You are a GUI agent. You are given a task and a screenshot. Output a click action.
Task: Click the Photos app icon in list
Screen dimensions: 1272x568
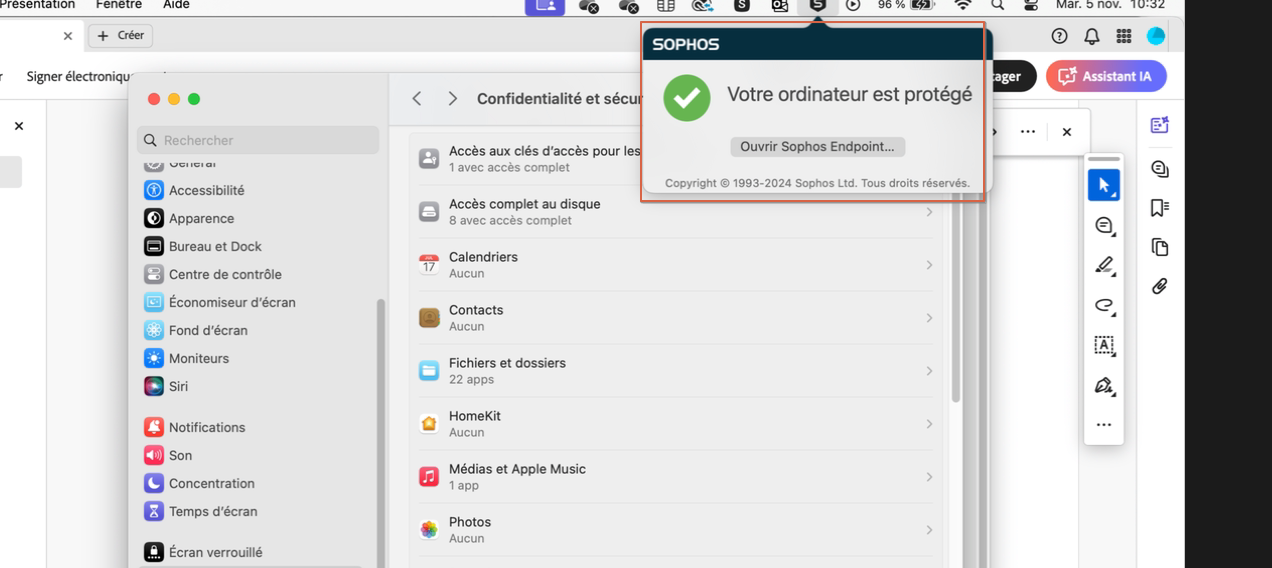click(429, 530)
